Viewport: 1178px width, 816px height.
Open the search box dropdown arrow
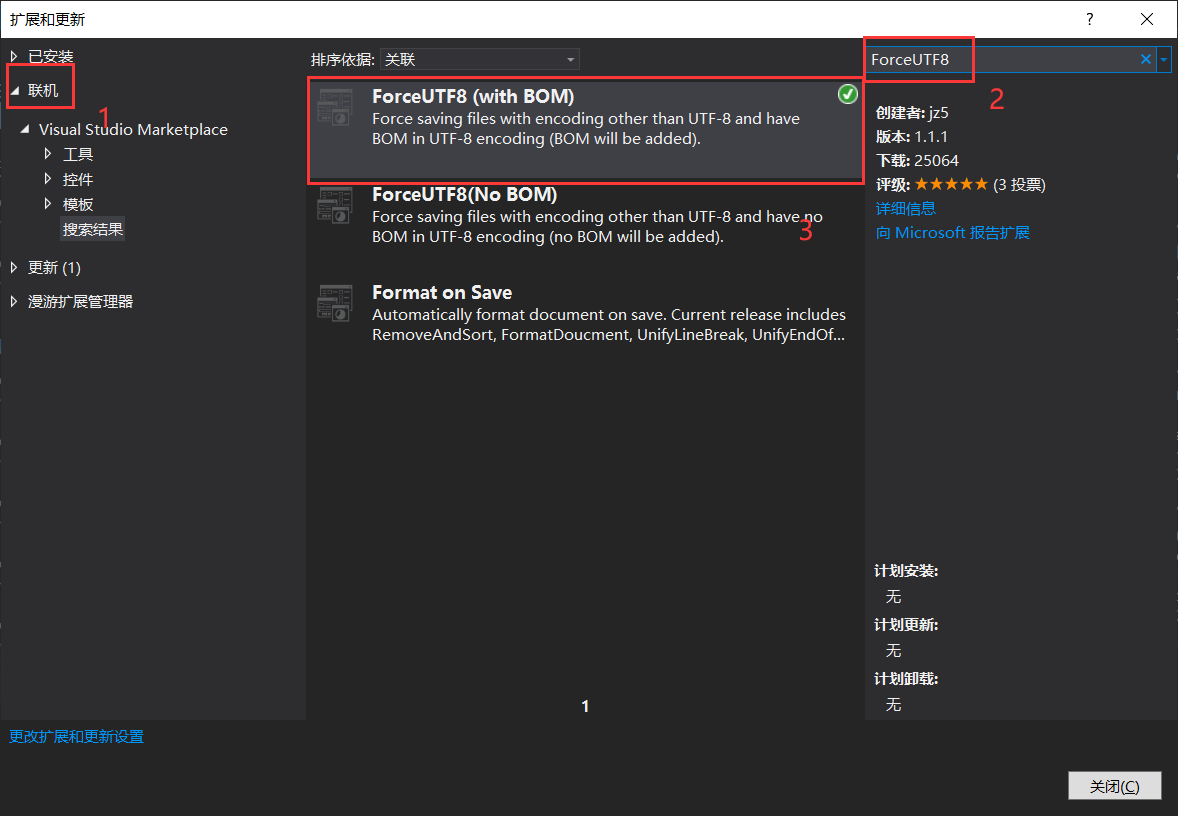point(1164,59)
